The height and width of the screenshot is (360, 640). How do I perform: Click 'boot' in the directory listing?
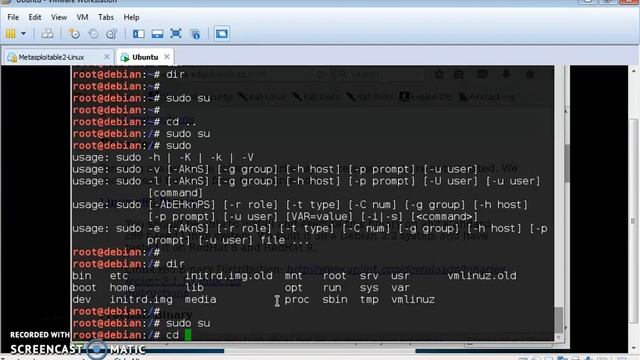(x=84, y=288)
